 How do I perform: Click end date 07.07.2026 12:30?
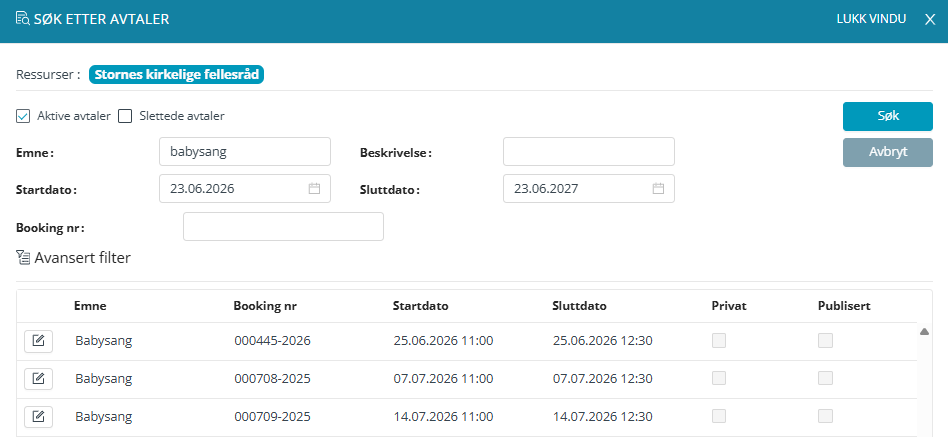603,379
